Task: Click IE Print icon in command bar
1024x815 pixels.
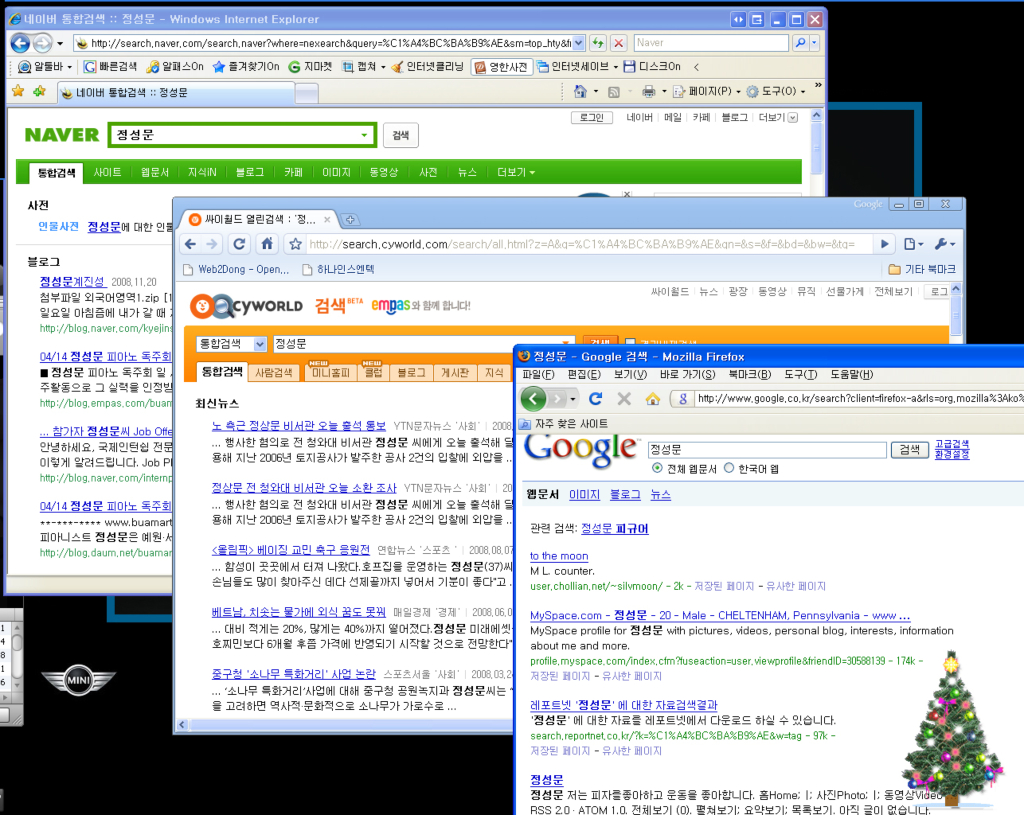Action: [x=648, y=91]
